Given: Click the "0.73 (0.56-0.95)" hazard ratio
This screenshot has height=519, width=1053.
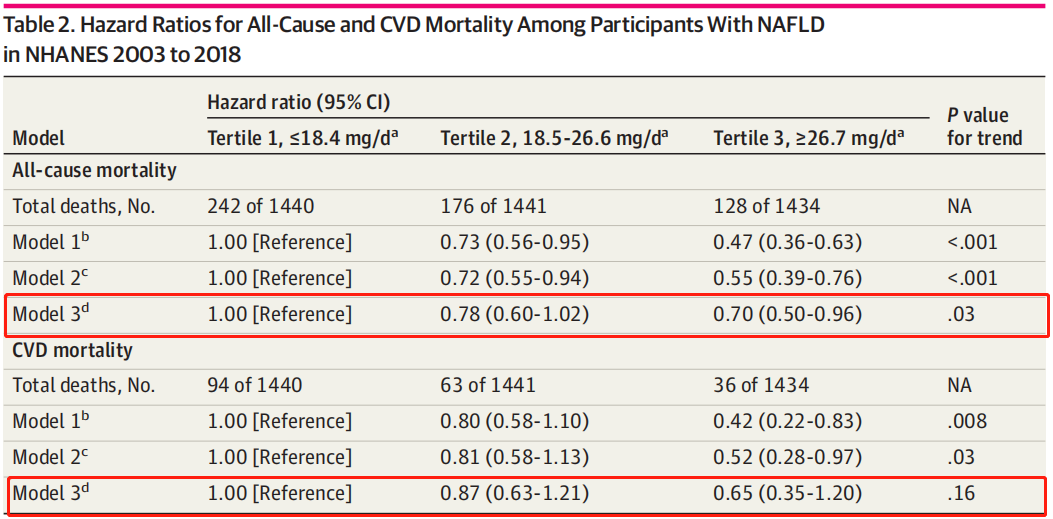Looking at the screenshot, I should coord(514,243).
